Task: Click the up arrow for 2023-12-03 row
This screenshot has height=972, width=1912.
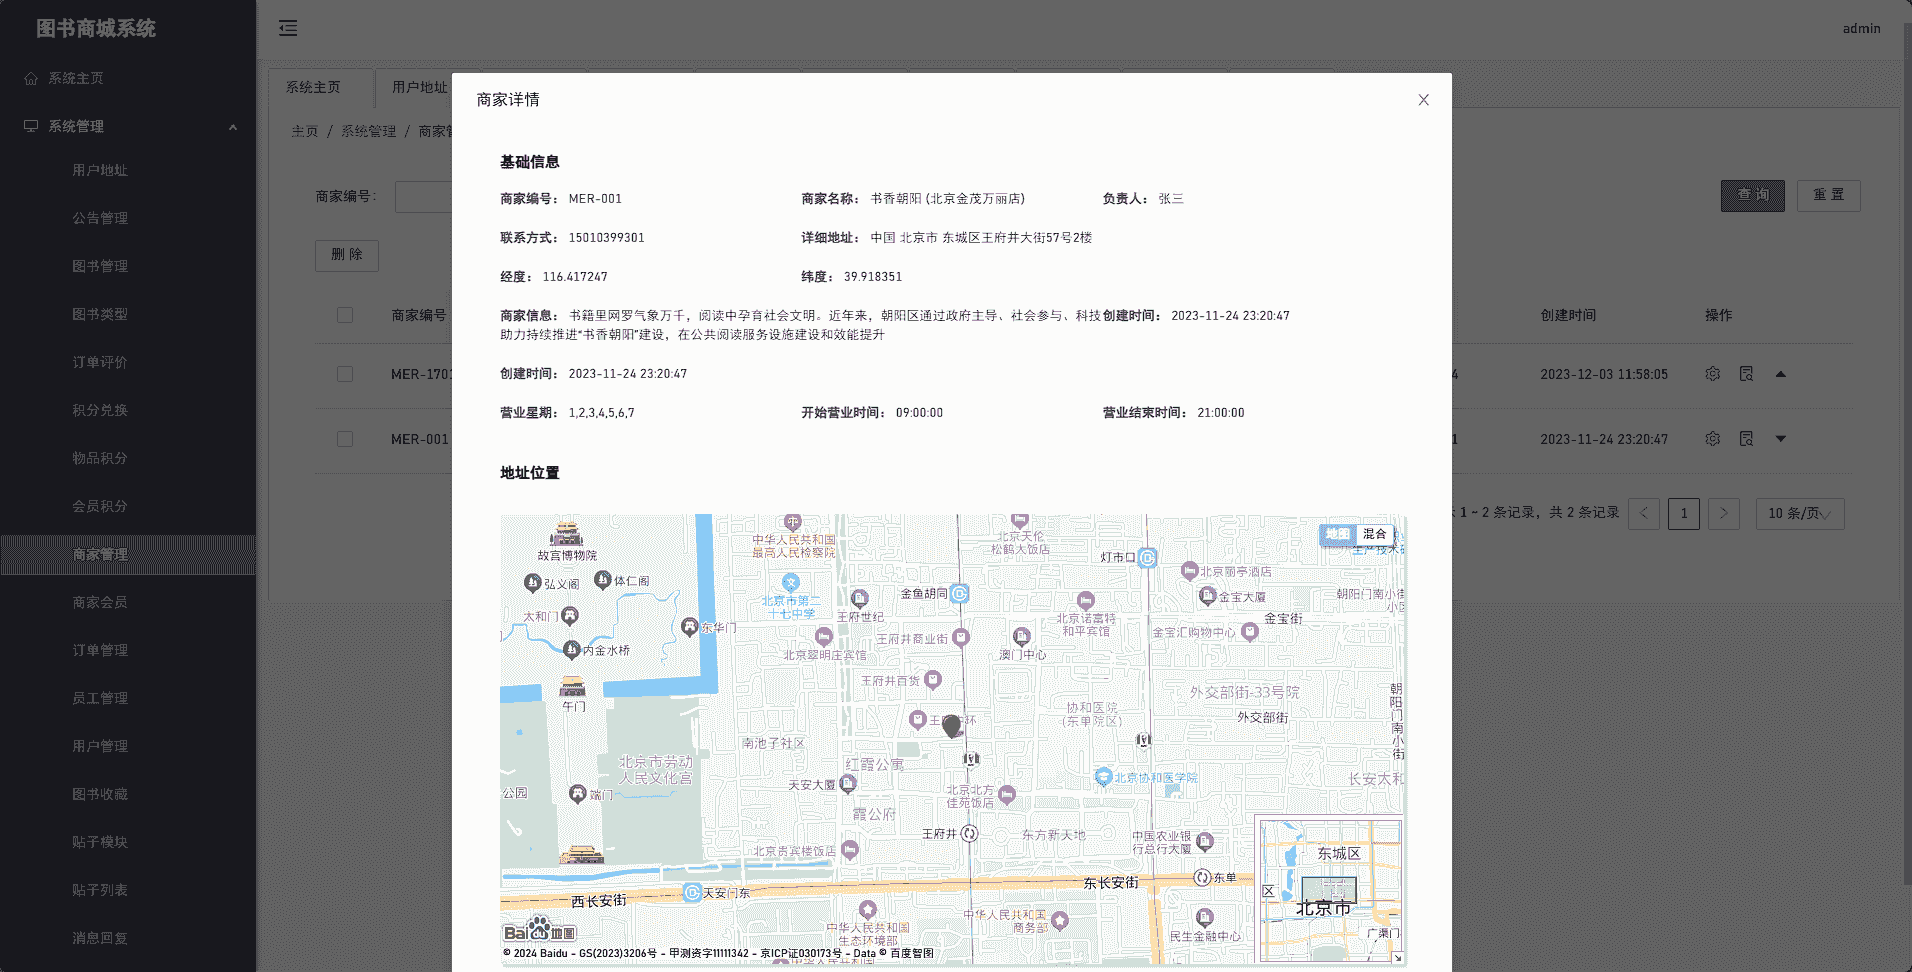Action: [1780, 374]
